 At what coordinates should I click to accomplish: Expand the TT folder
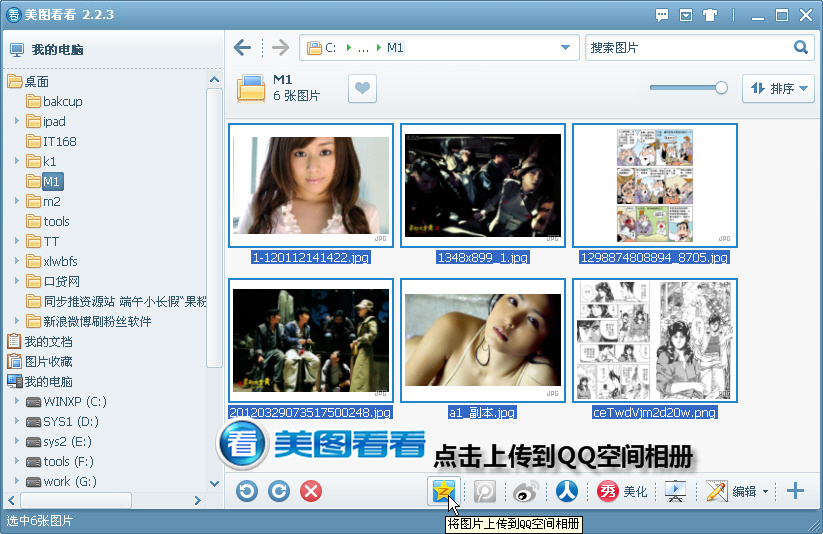(16, 241)
